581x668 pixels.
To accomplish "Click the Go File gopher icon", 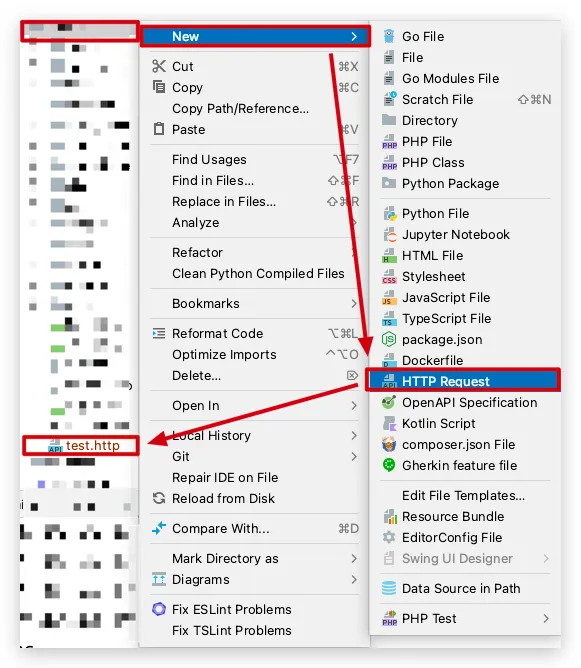I will 389,37.
